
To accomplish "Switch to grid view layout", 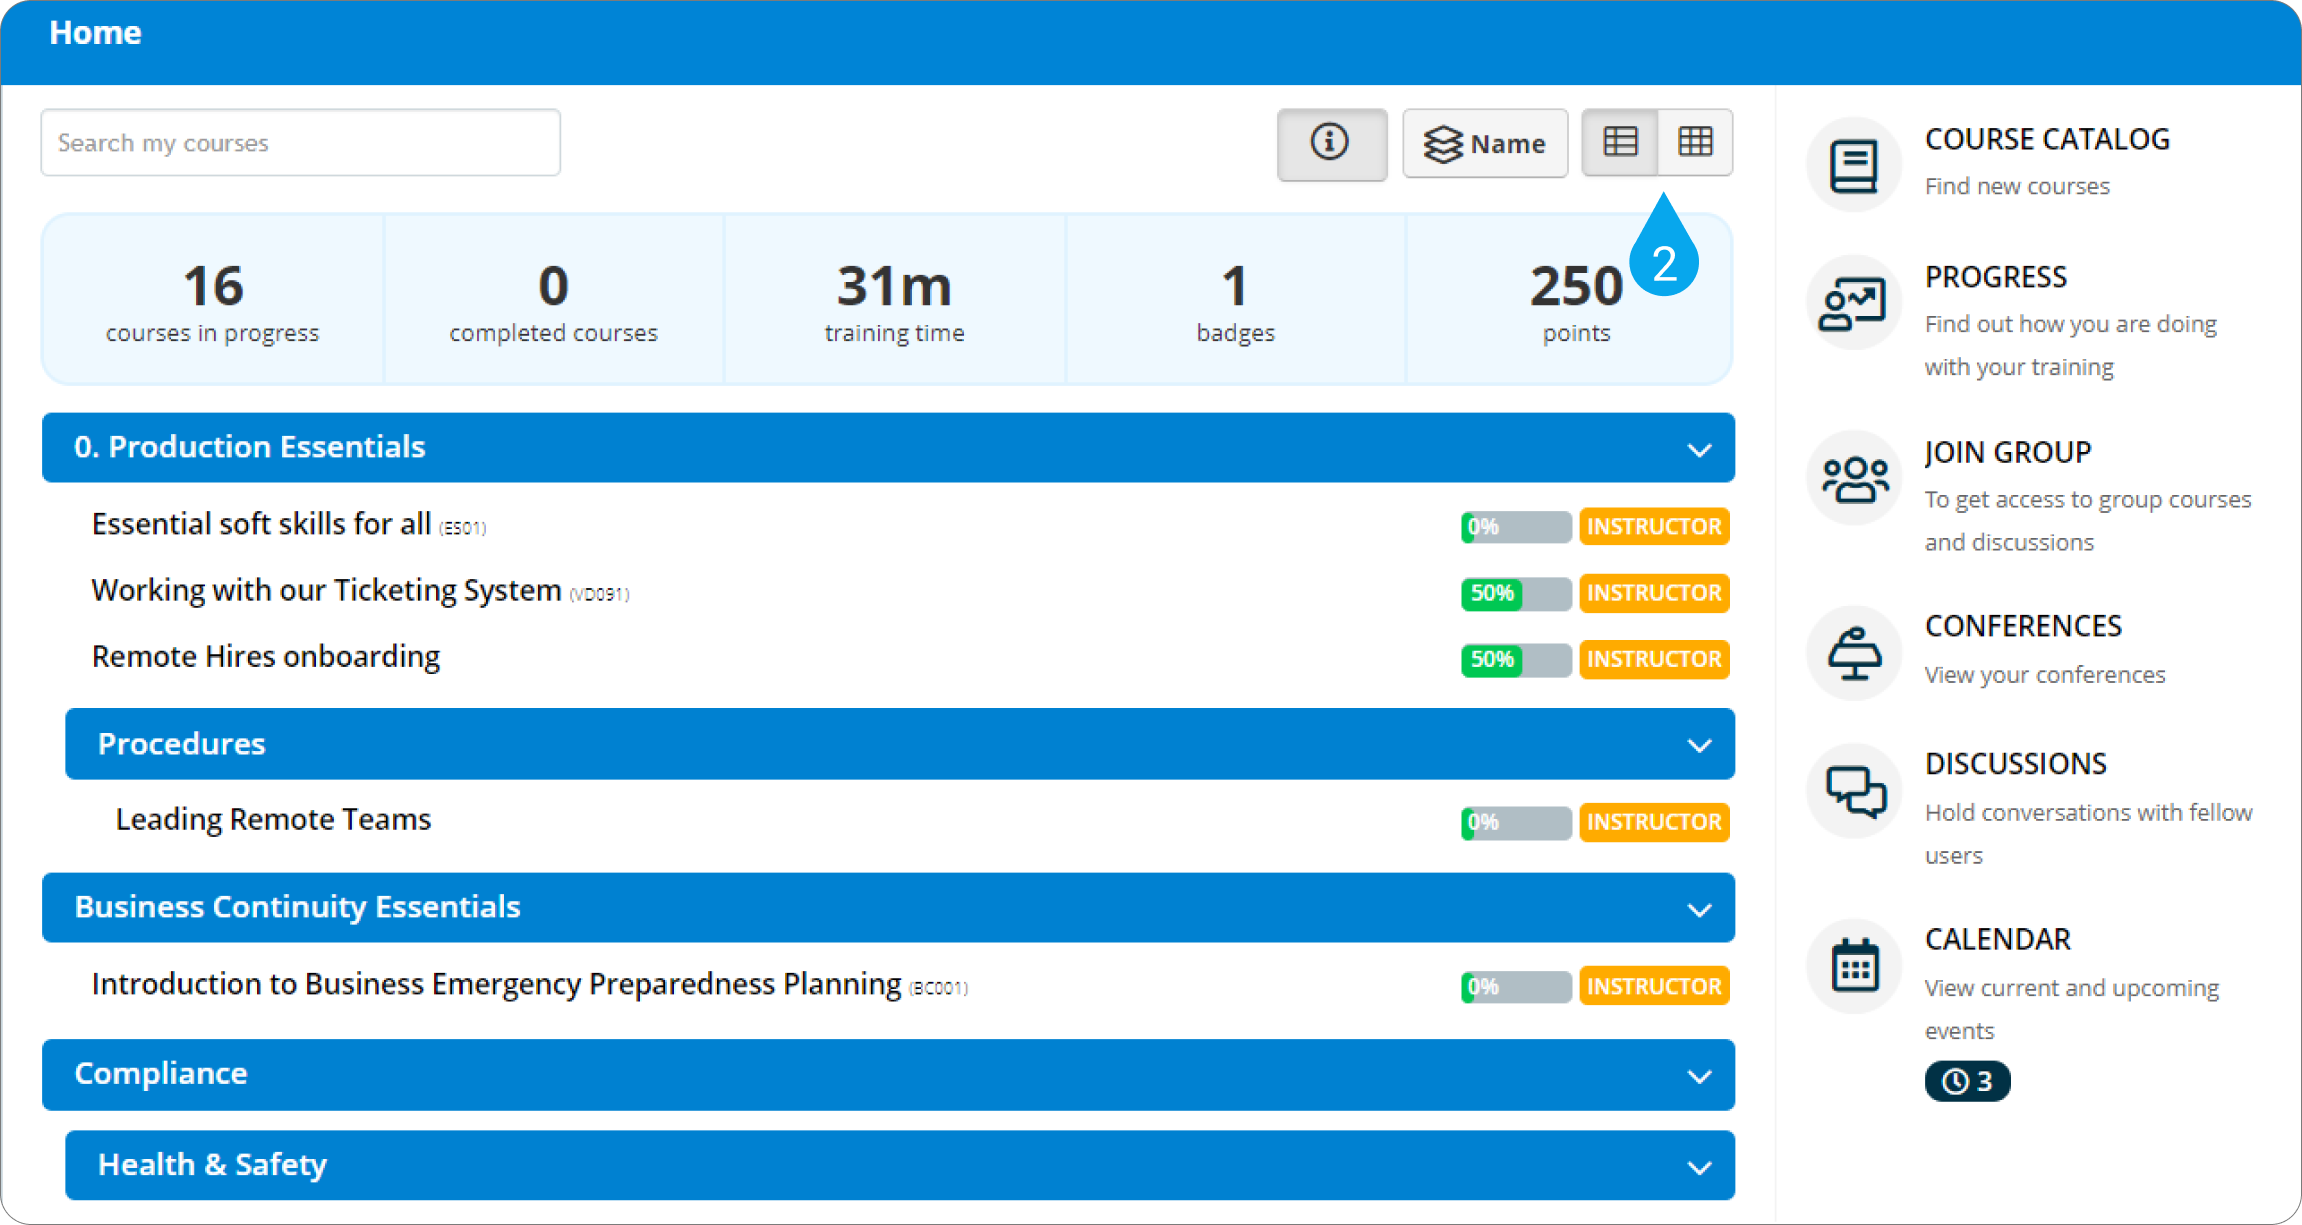I will (1695, 142).
